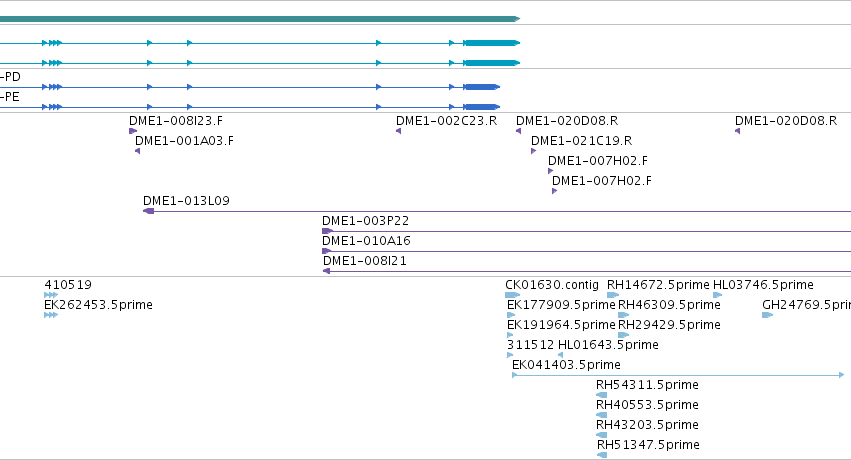Click the DME1-008I21 clone label
This screenshot has width=851, height=460.
(365, 261)
